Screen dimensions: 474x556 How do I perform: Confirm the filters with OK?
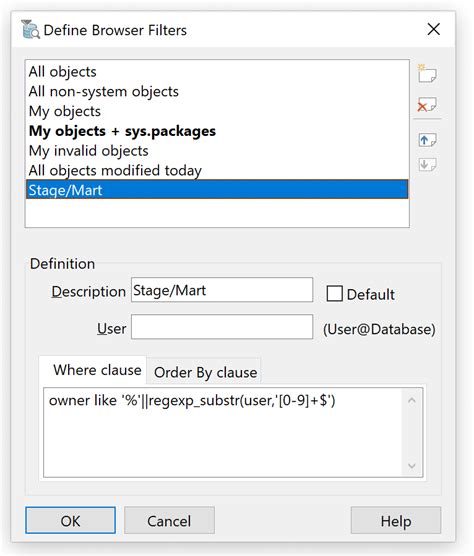tap(70, 521)
